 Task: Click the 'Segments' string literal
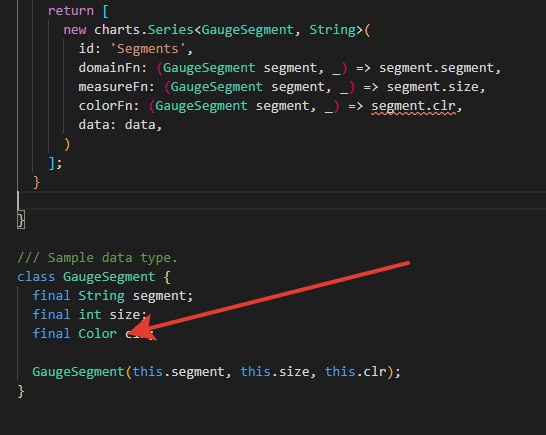tap(148, 49)
